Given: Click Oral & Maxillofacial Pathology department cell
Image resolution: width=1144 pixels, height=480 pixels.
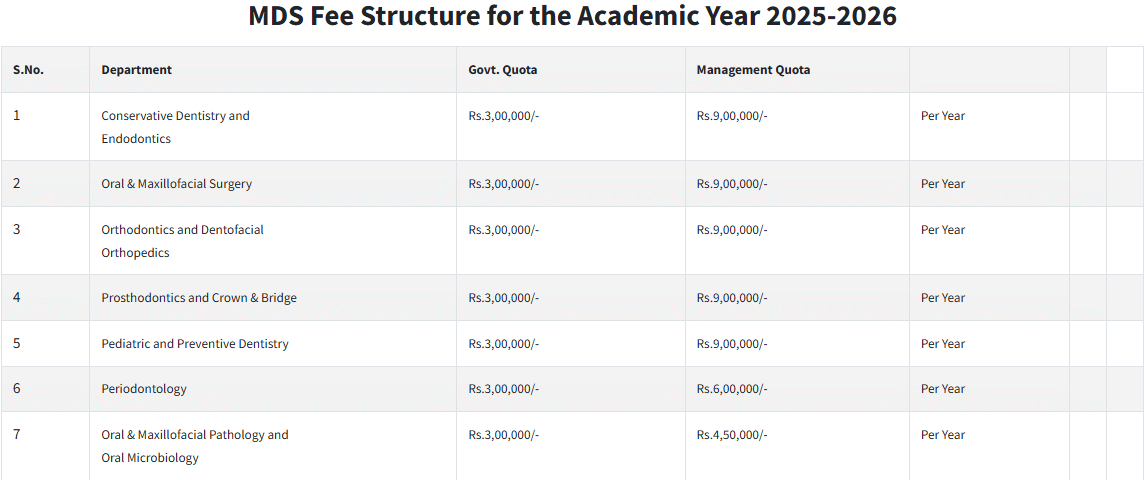Looking at the screenshot, I should click(x=194, y=446).
